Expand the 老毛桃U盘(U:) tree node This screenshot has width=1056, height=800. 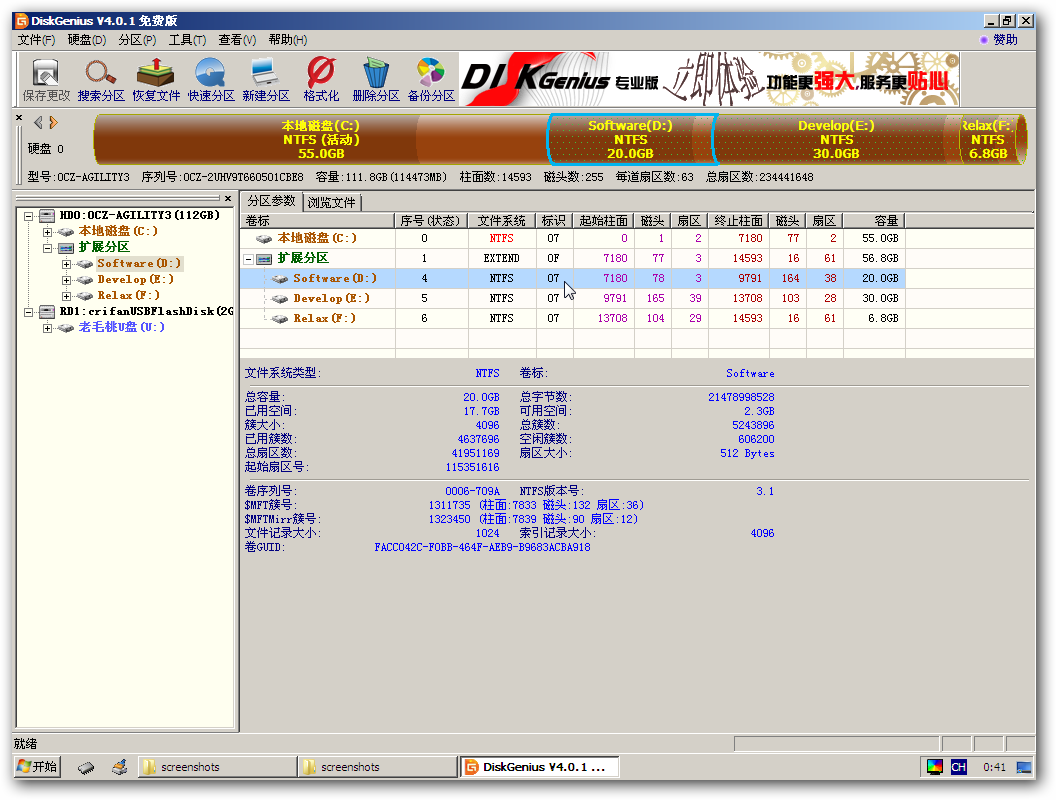47,329
